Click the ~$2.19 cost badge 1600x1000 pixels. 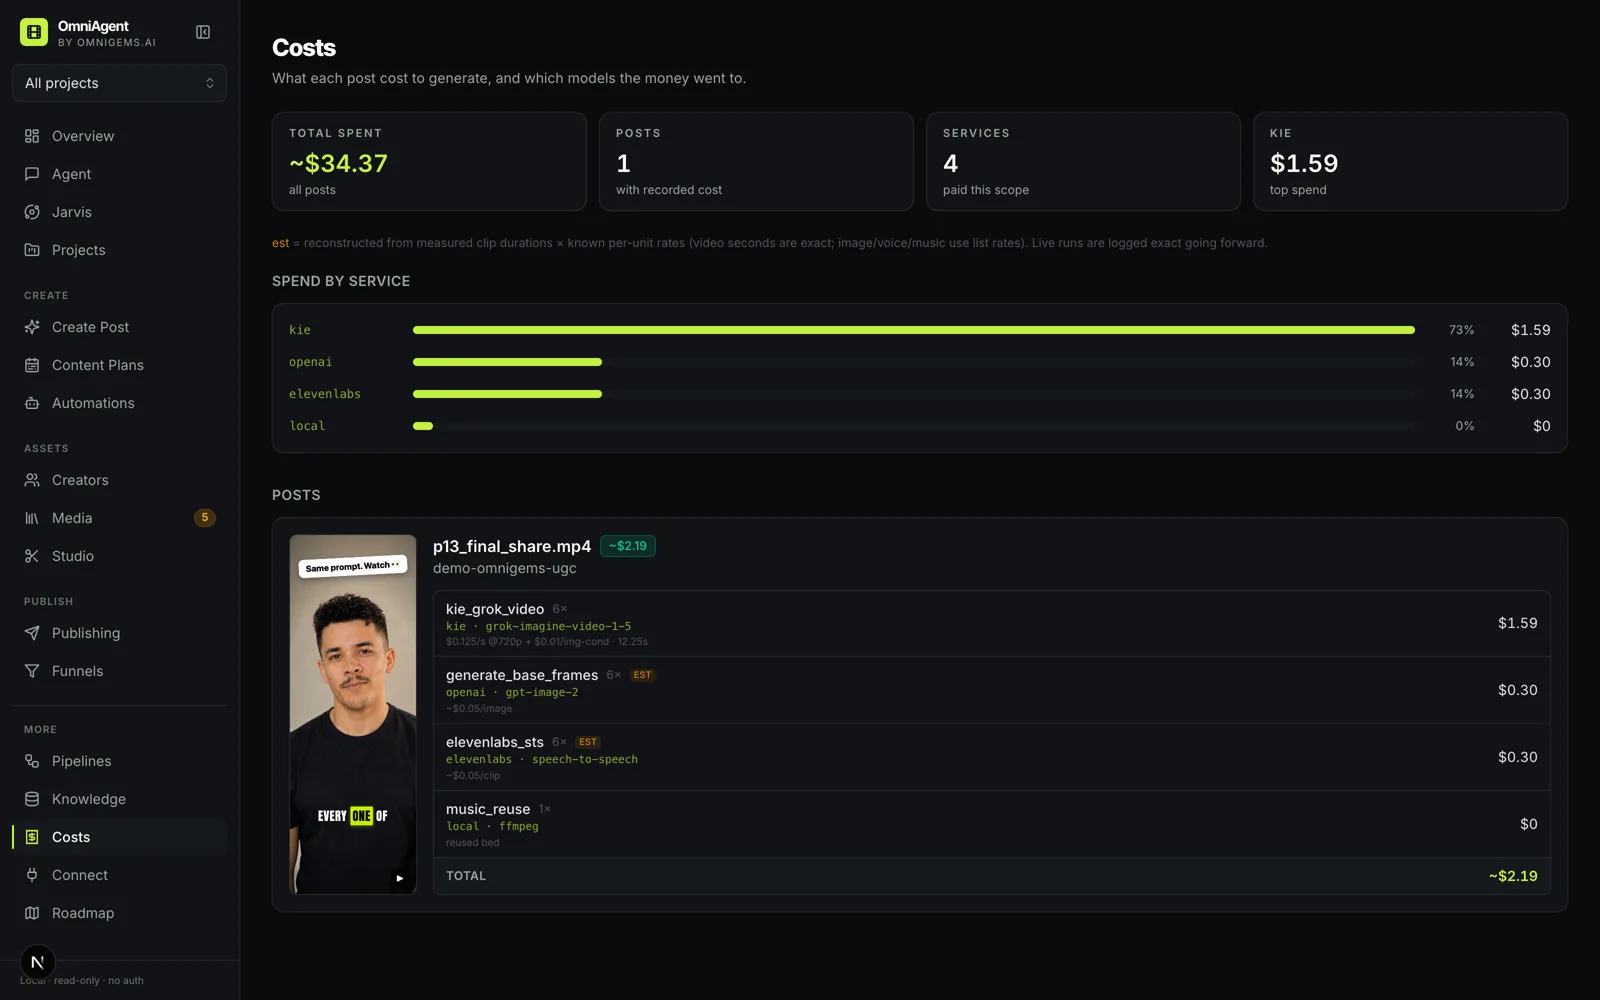(628, 546)
